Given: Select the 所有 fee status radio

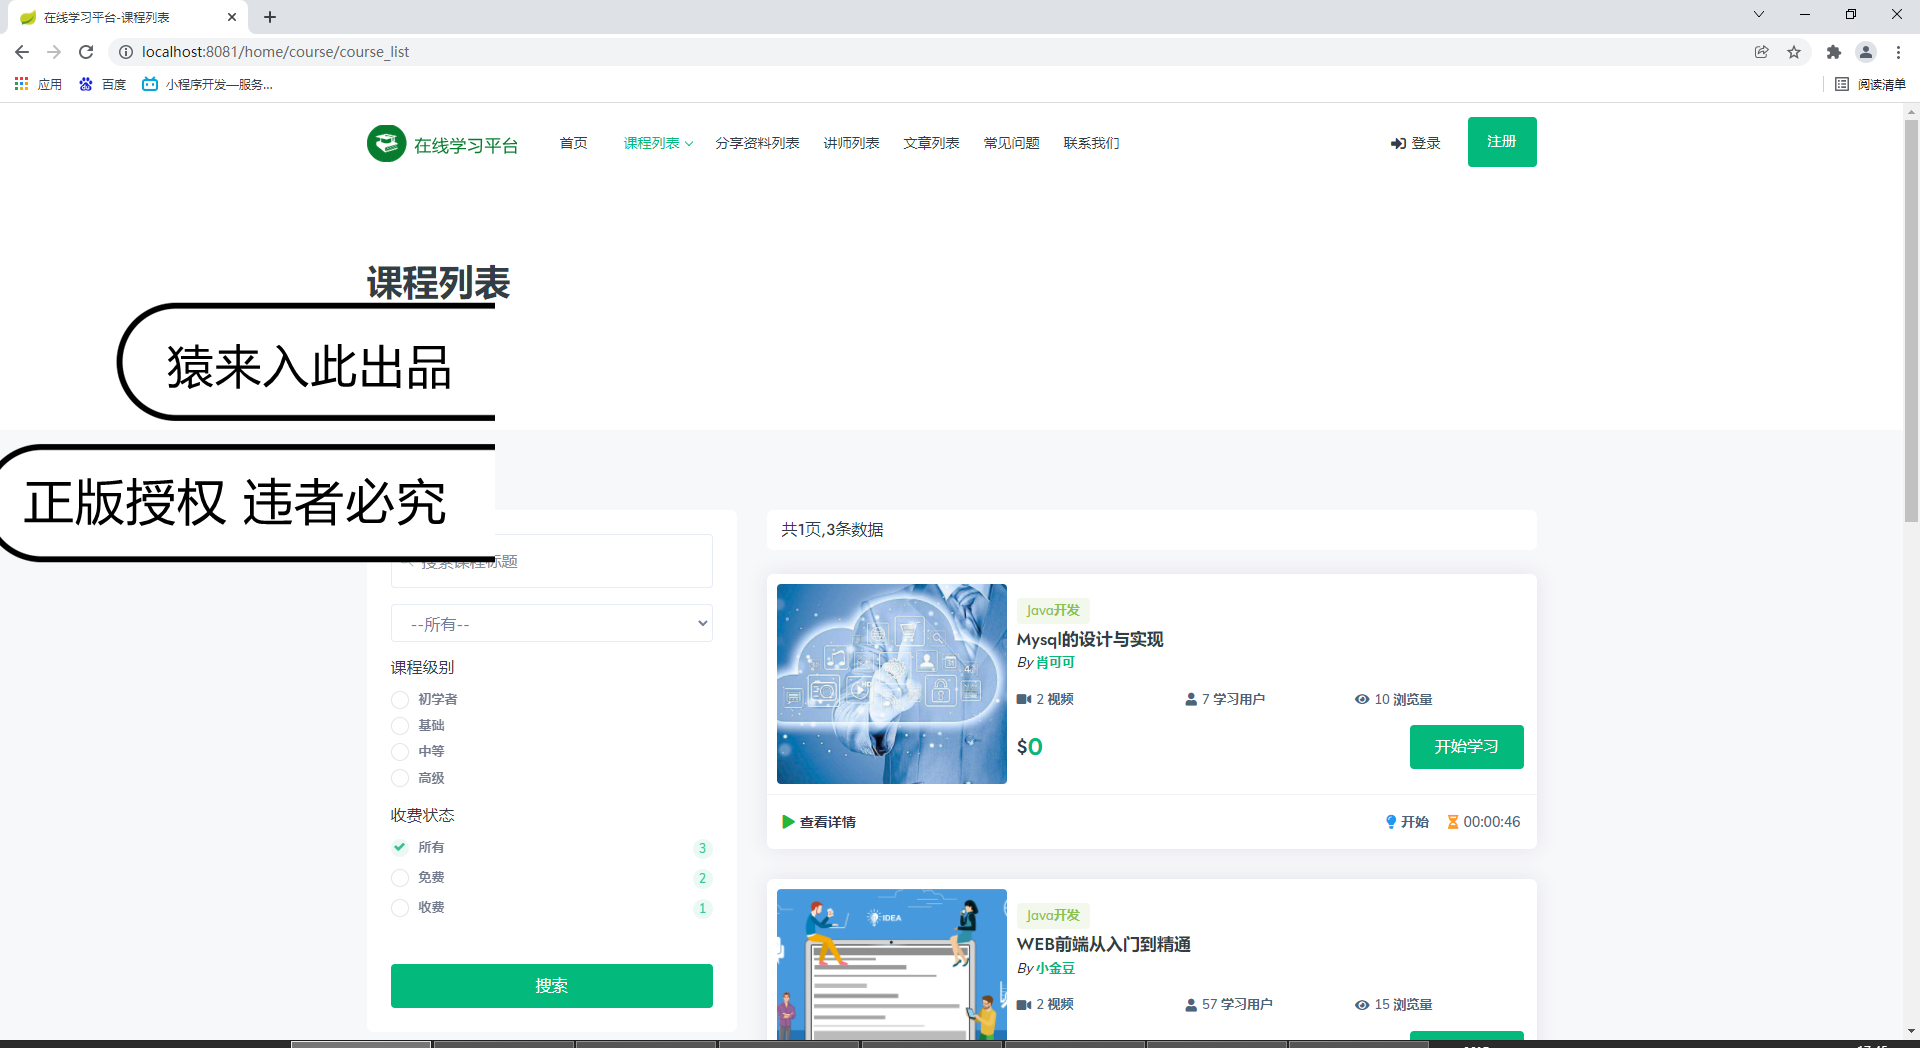Looking at the screenshot, I should (x=400, y=848).
